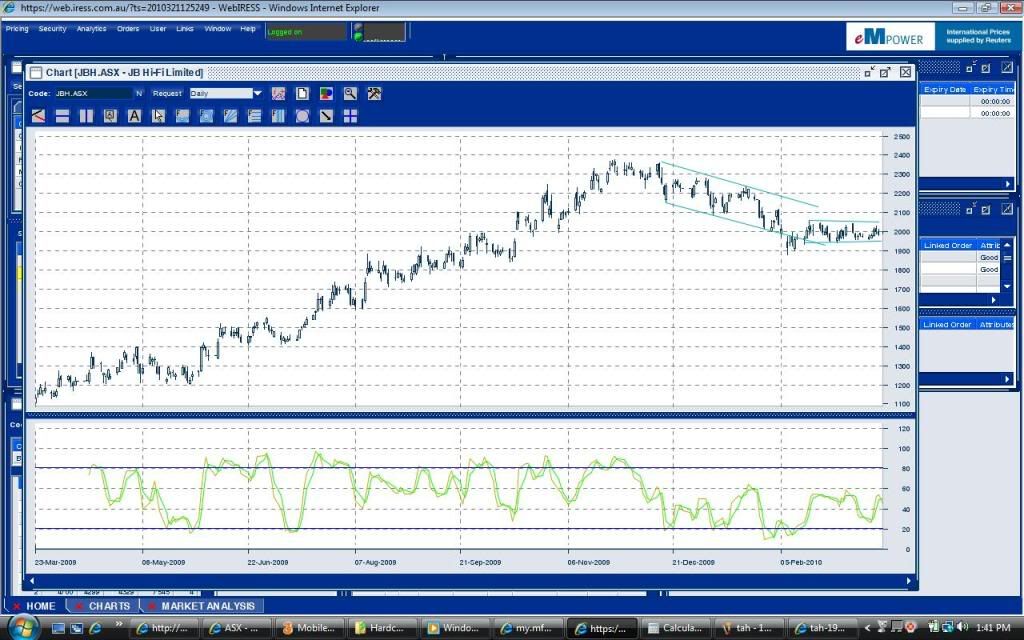Click the Logged on status indicator
1024x640 pixels.
tap(306, 32)
